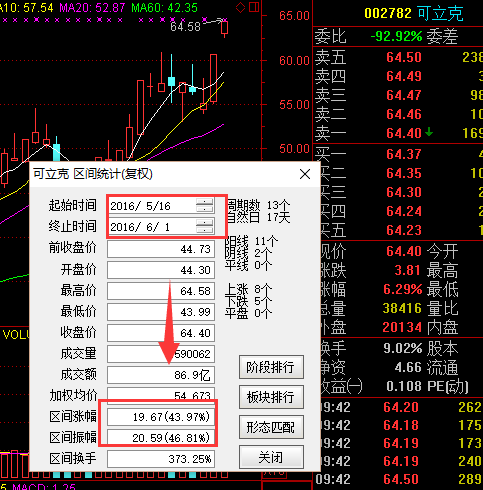
Task: Click the 终止时间 date field 2016/6/1
Action: coord(153,227)
